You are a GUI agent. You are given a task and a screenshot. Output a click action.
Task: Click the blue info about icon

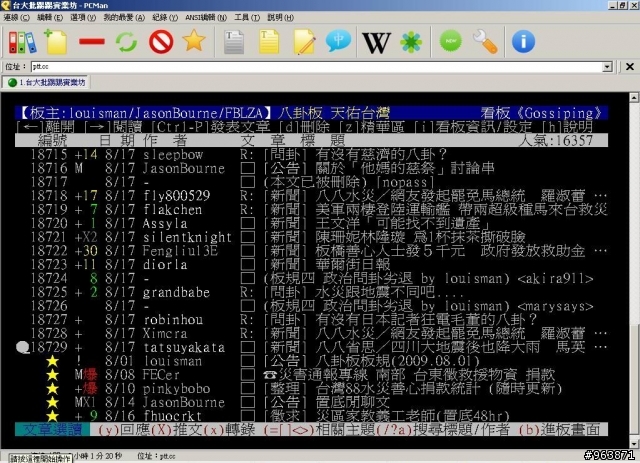tap(523, 42)
